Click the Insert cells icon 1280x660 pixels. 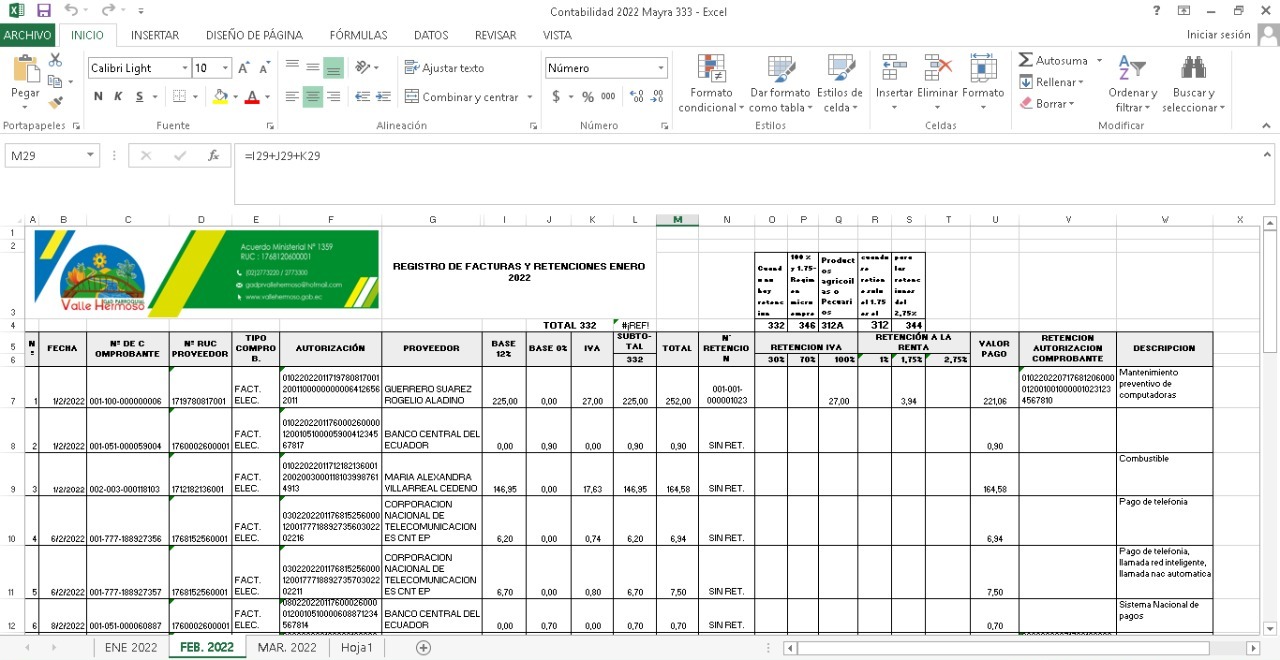894,69
